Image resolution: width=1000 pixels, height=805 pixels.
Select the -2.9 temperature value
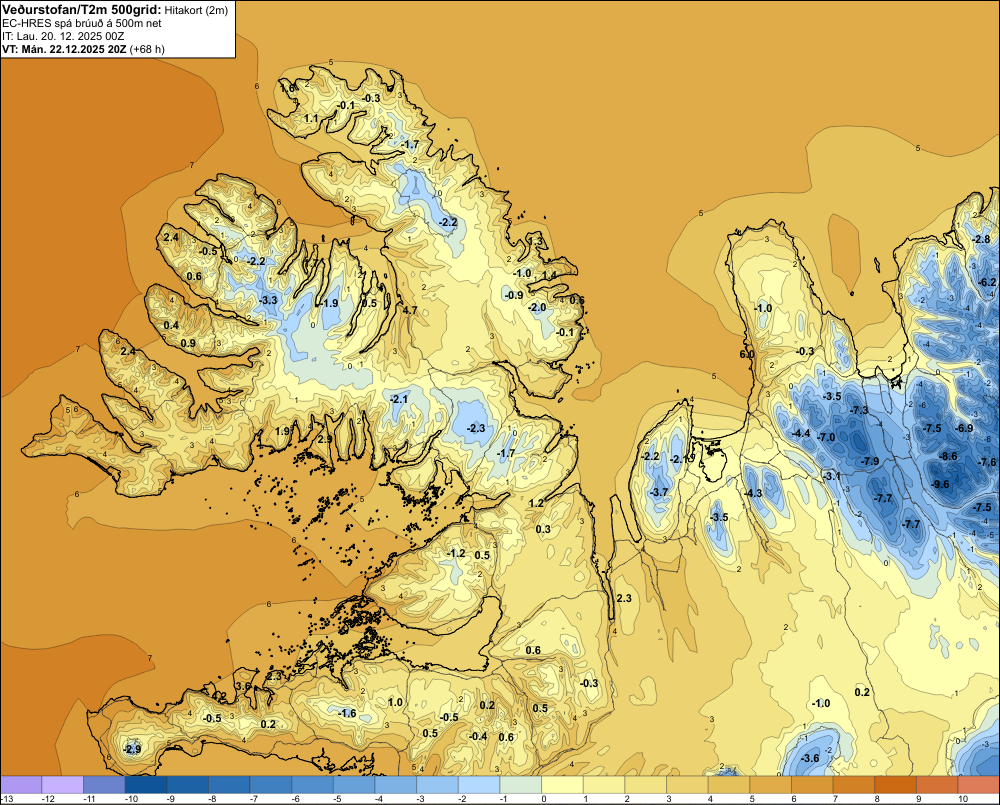tap(132, 749)
